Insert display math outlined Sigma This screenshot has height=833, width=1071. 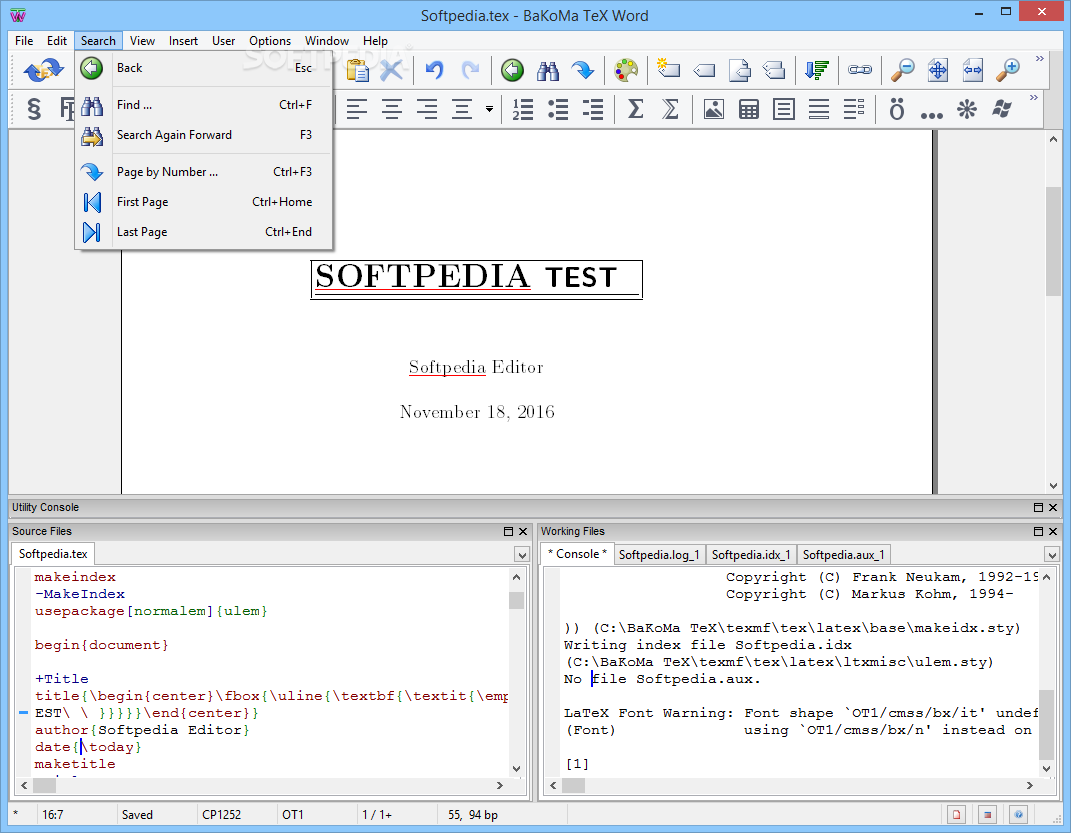point(671,109)
